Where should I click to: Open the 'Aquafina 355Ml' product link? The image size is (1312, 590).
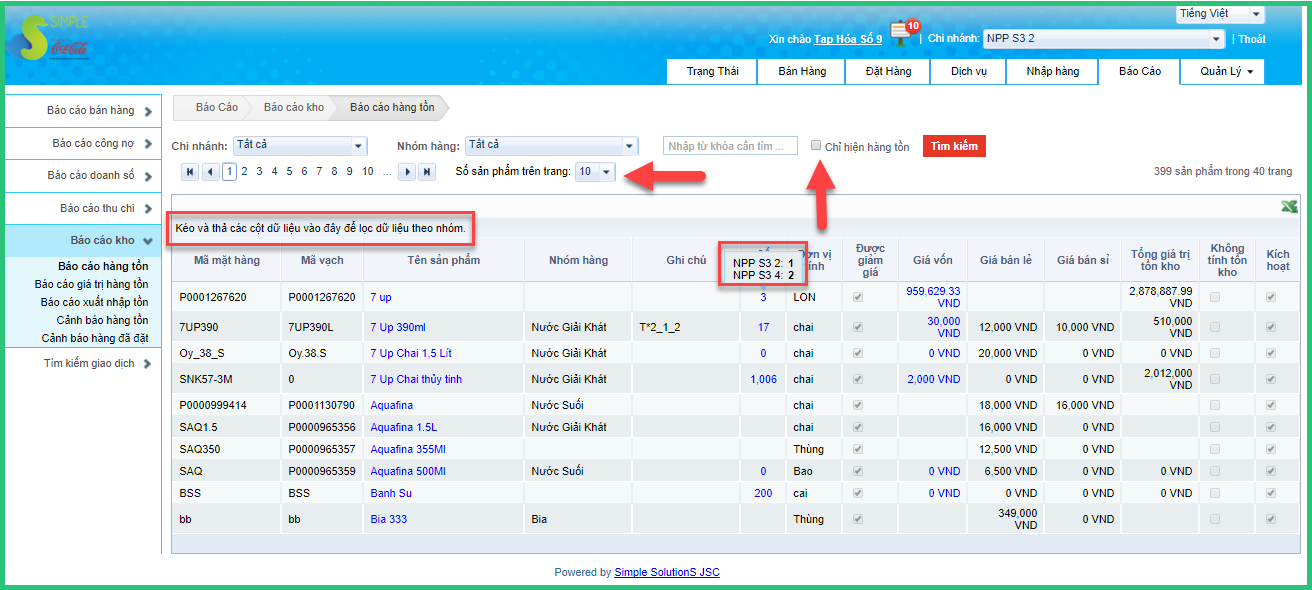coord(408,449)
